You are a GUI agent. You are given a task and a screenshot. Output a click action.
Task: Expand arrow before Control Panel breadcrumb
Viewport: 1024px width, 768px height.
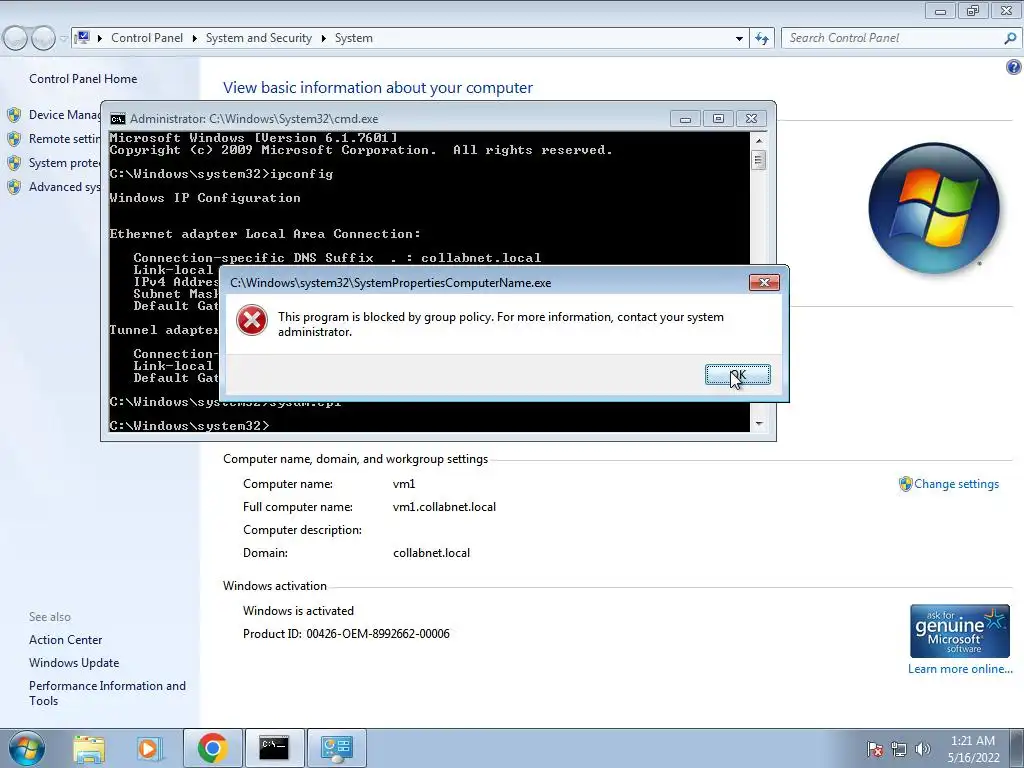tap(100, 39)
